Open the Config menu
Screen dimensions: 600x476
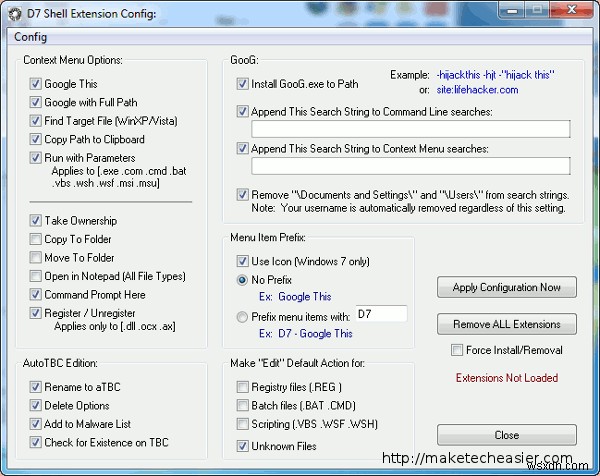tap(29, 37)
